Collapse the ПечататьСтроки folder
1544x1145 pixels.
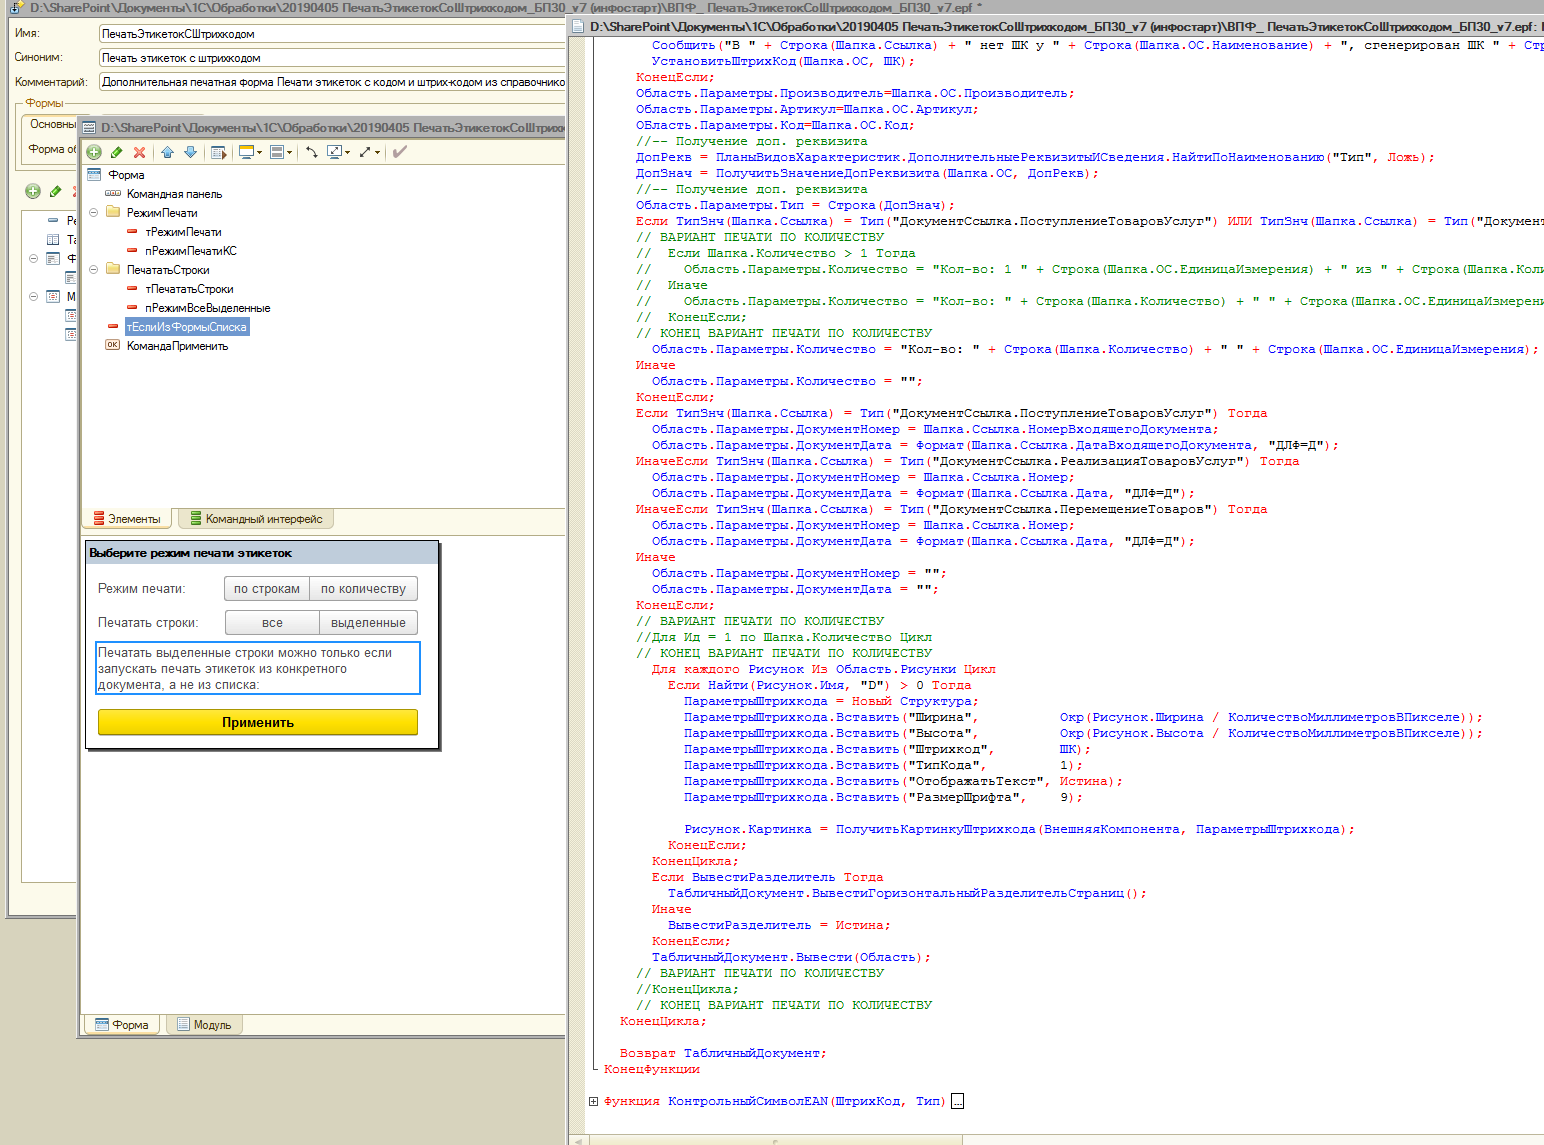pyautogui.click(x=94, y=270)
